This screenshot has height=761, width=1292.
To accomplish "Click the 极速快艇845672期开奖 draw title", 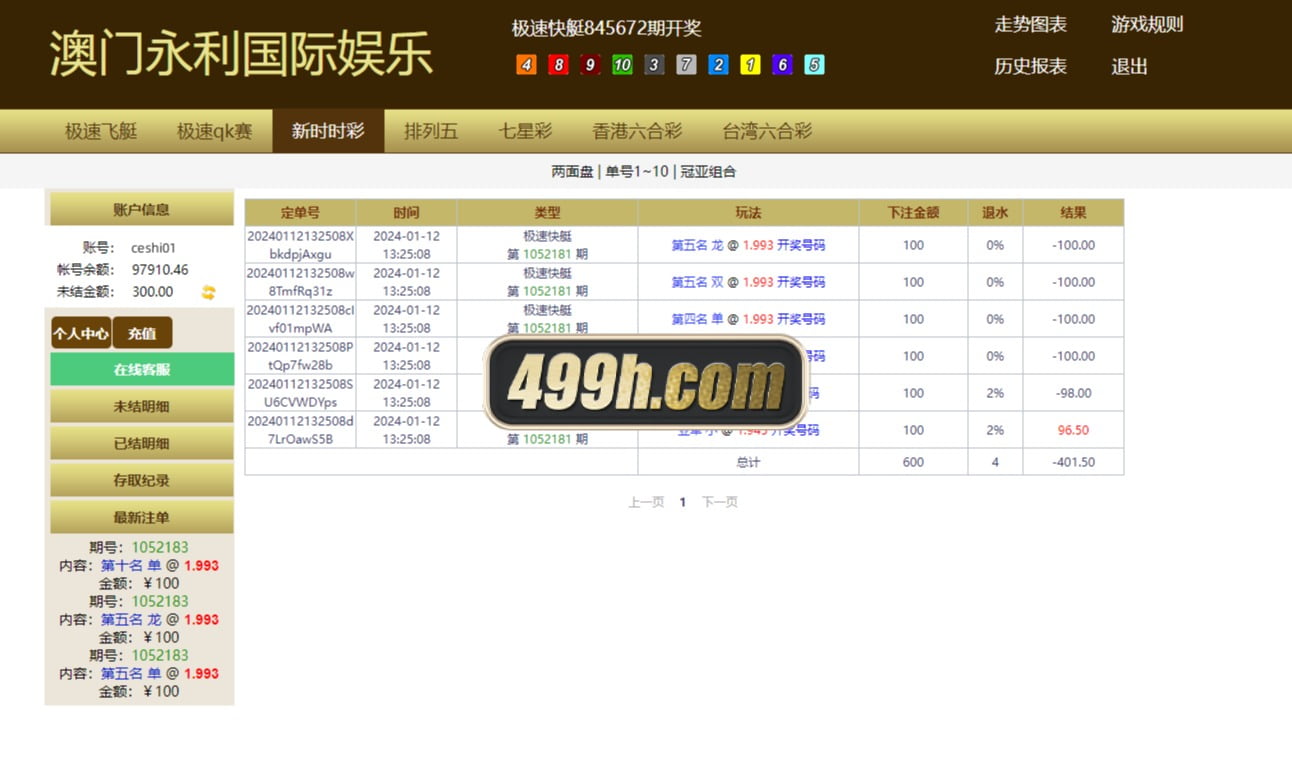I will click(x=606, y=28).
